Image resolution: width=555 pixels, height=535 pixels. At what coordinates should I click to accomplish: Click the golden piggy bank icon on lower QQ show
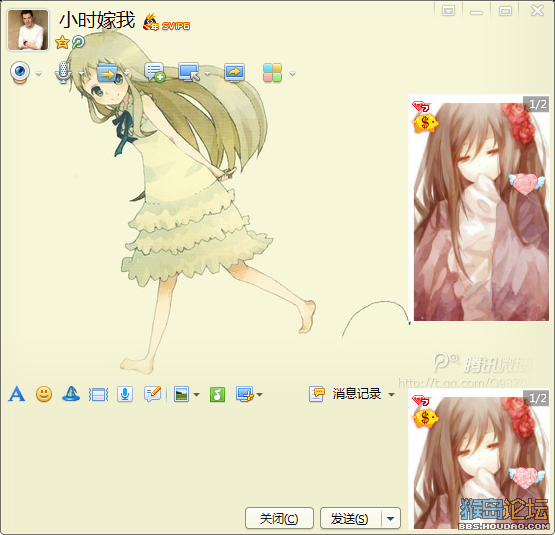(x=425, y=418)
